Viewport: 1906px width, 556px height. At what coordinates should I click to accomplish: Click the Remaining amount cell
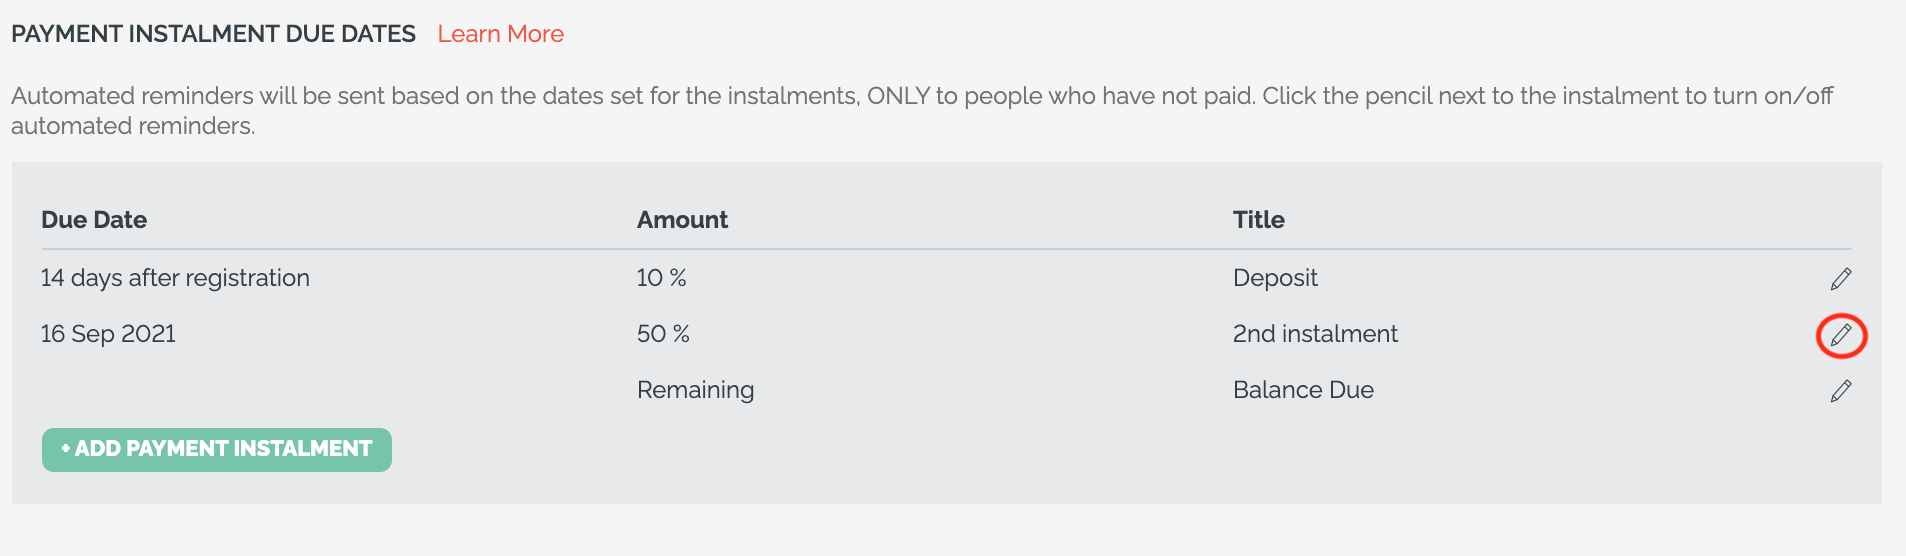pyautogui.click(x=696, y=390)
